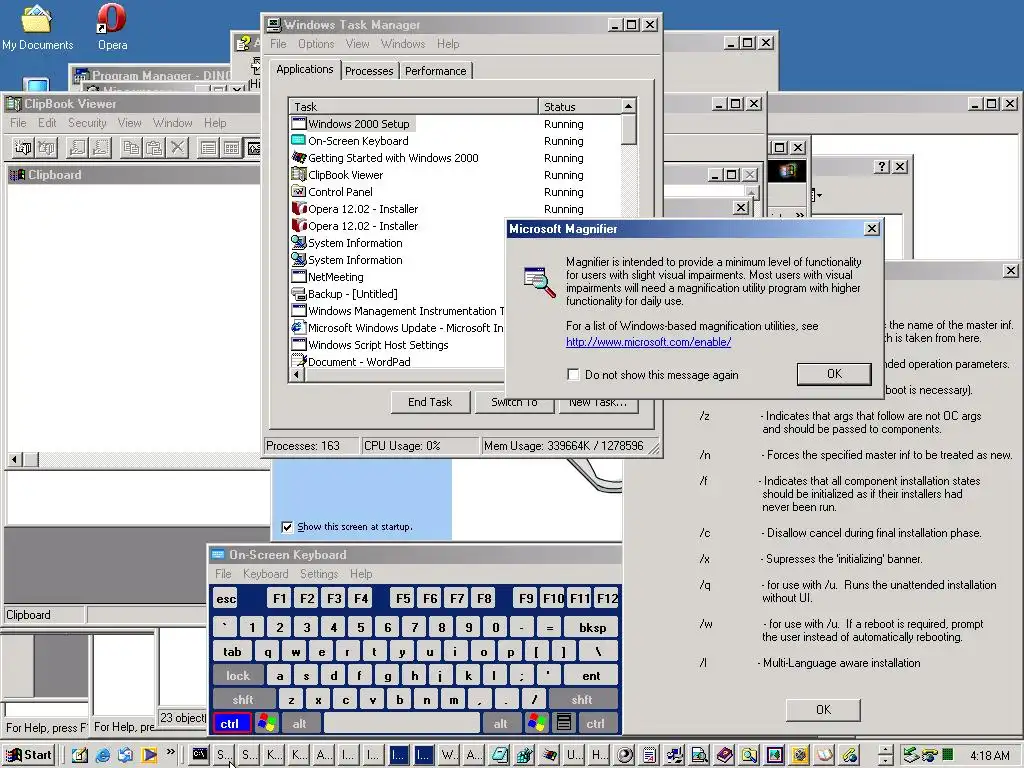This screenshot has height=768, width=1024.
Task: Select Thumbnails view icon in ClipBook toolbar
Action: 231,148
